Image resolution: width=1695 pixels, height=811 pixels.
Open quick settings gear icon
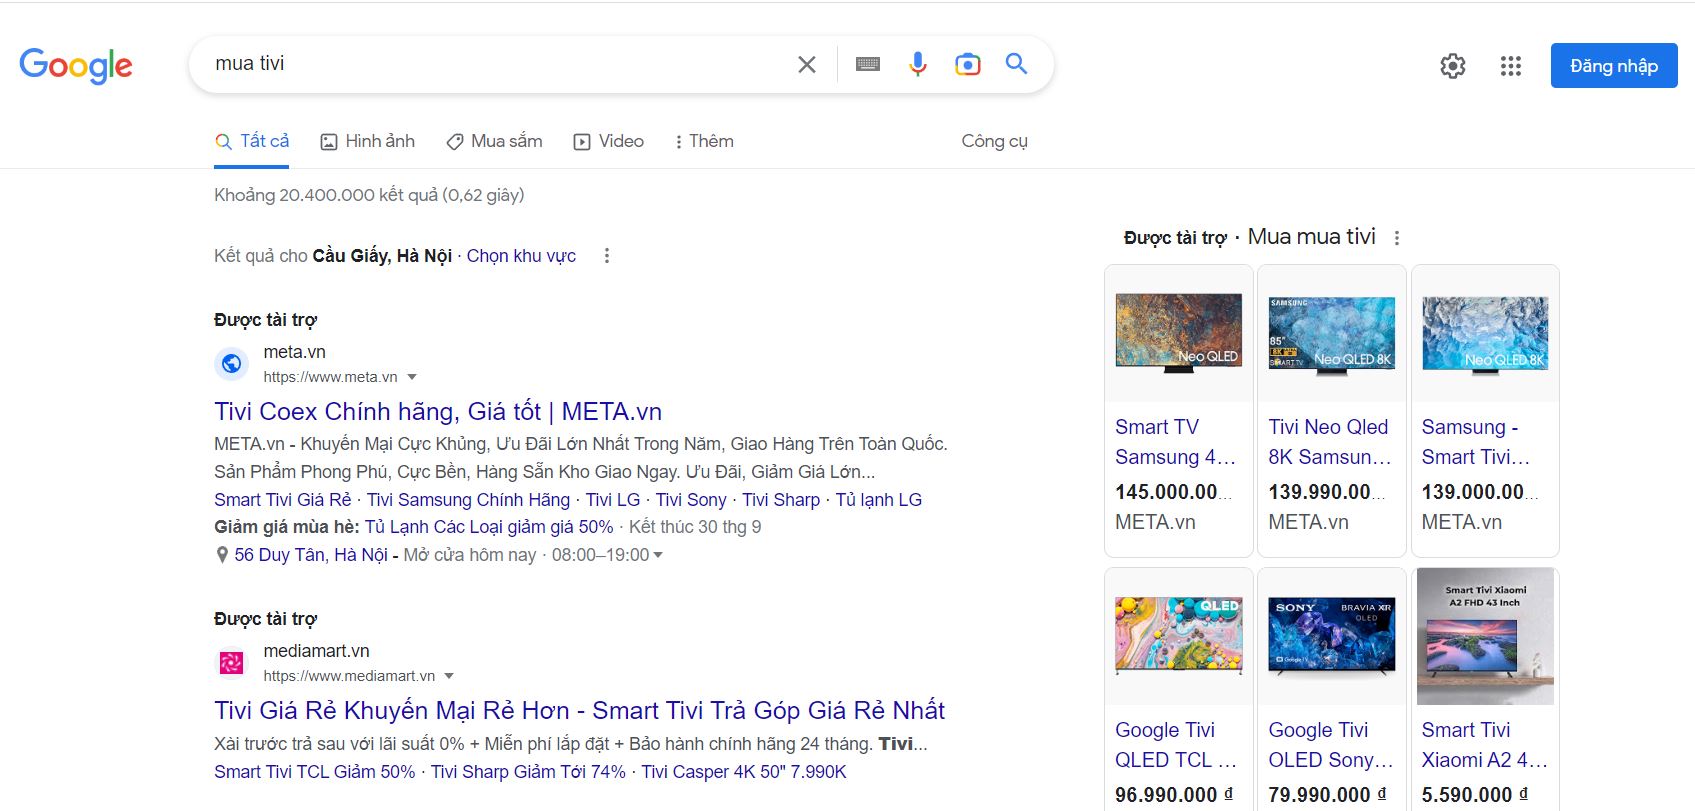(1453, 66)
